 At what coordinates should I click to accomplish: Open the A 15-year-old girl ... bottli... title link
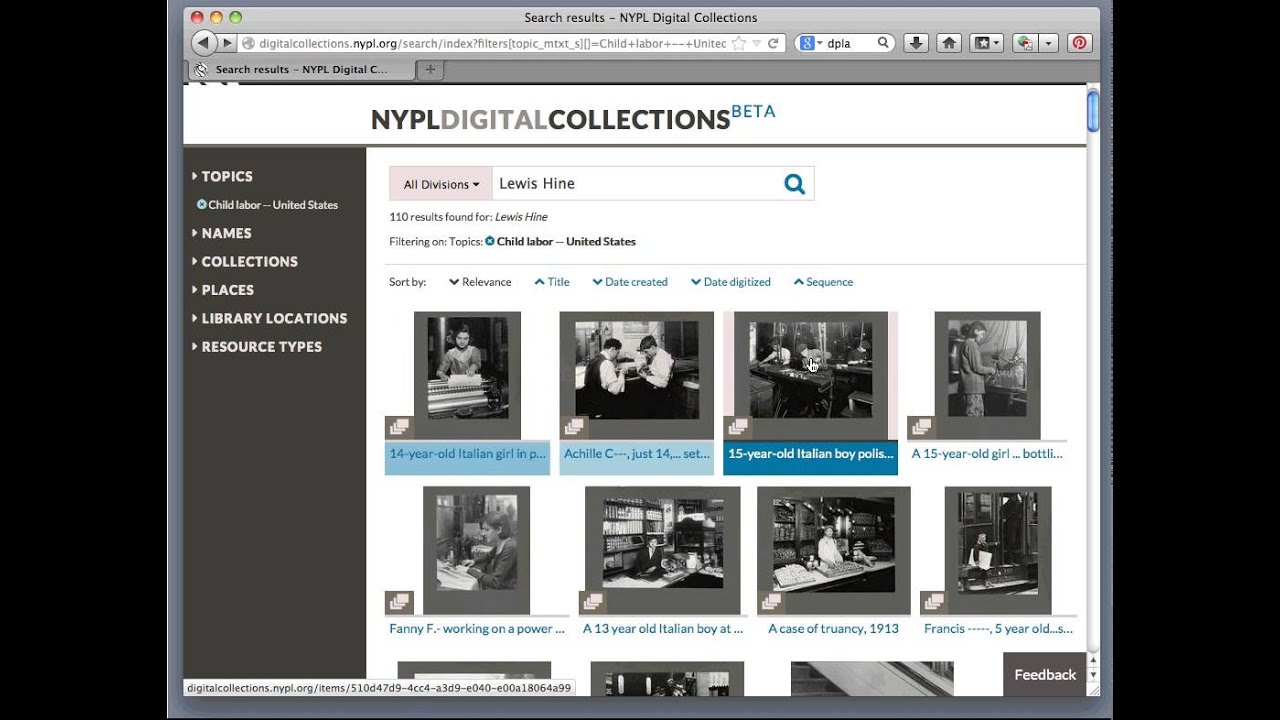(987, 454)
